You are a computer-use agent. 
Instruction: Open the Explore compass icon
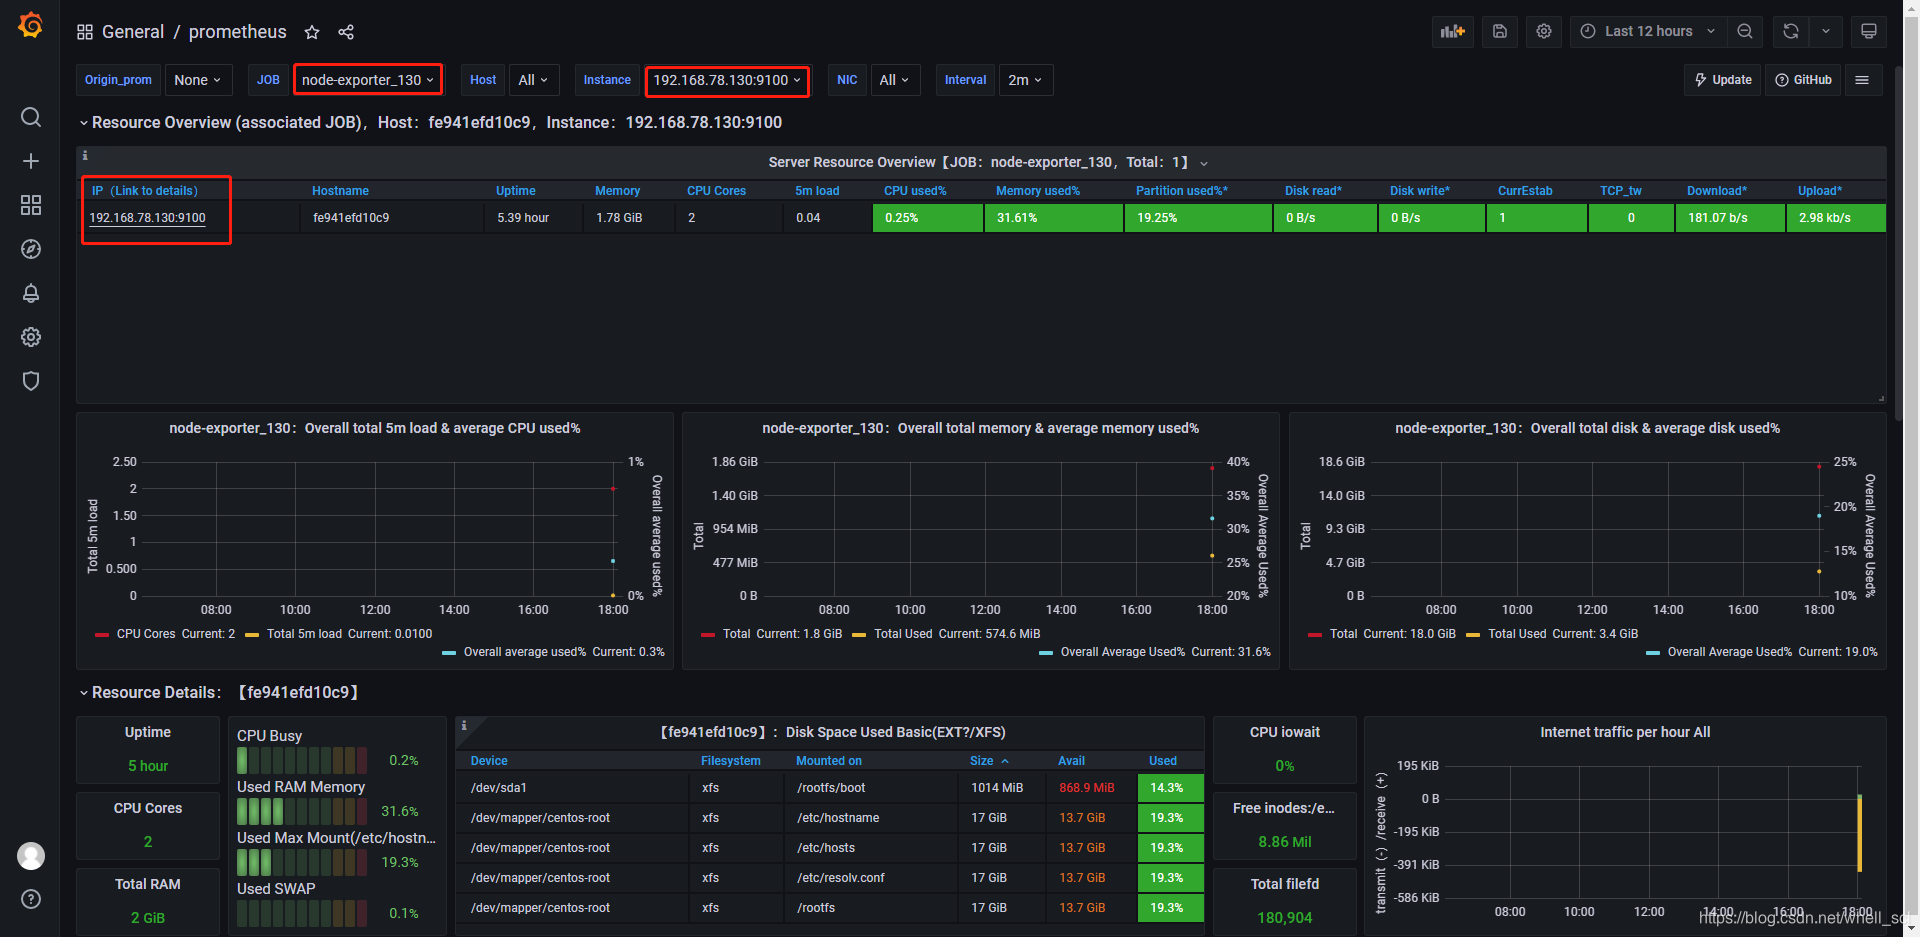point(31,249)
